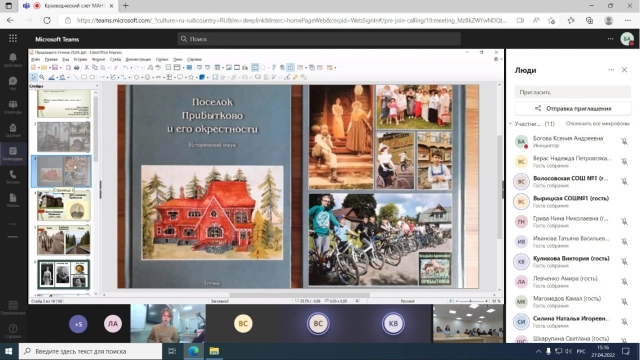Select the Ellipse drawing tool
640x360 pixels.
pyautogui.click(x=92, y=77)
